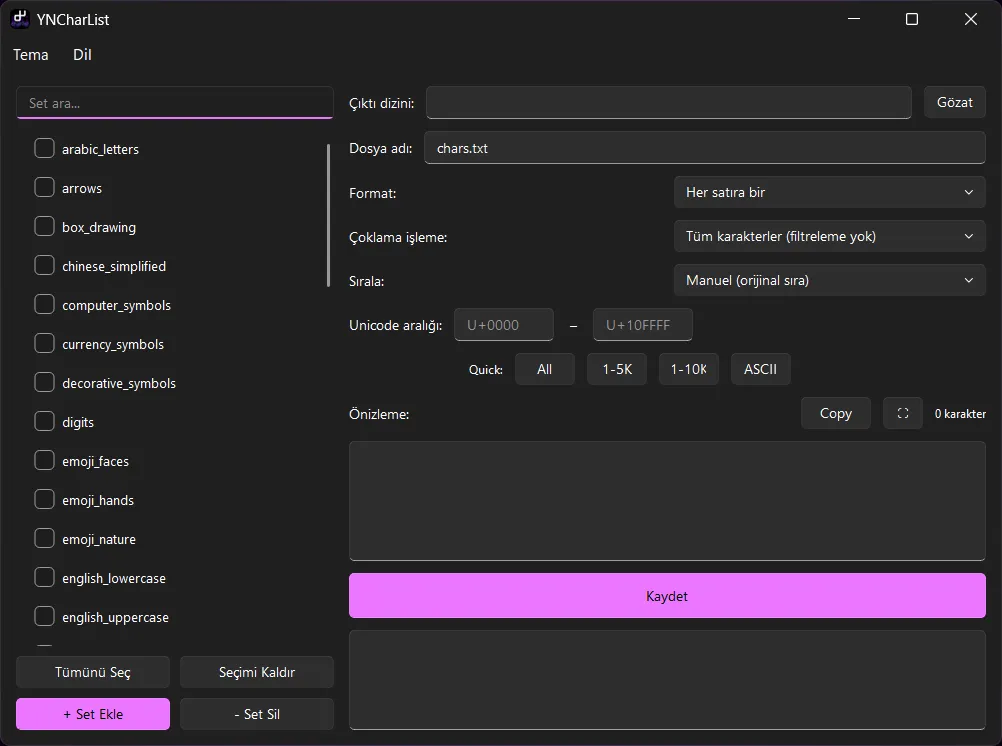The image size is (1002, 746).
Task: Click Tümünü Seç button
Action: click(93, 672)
